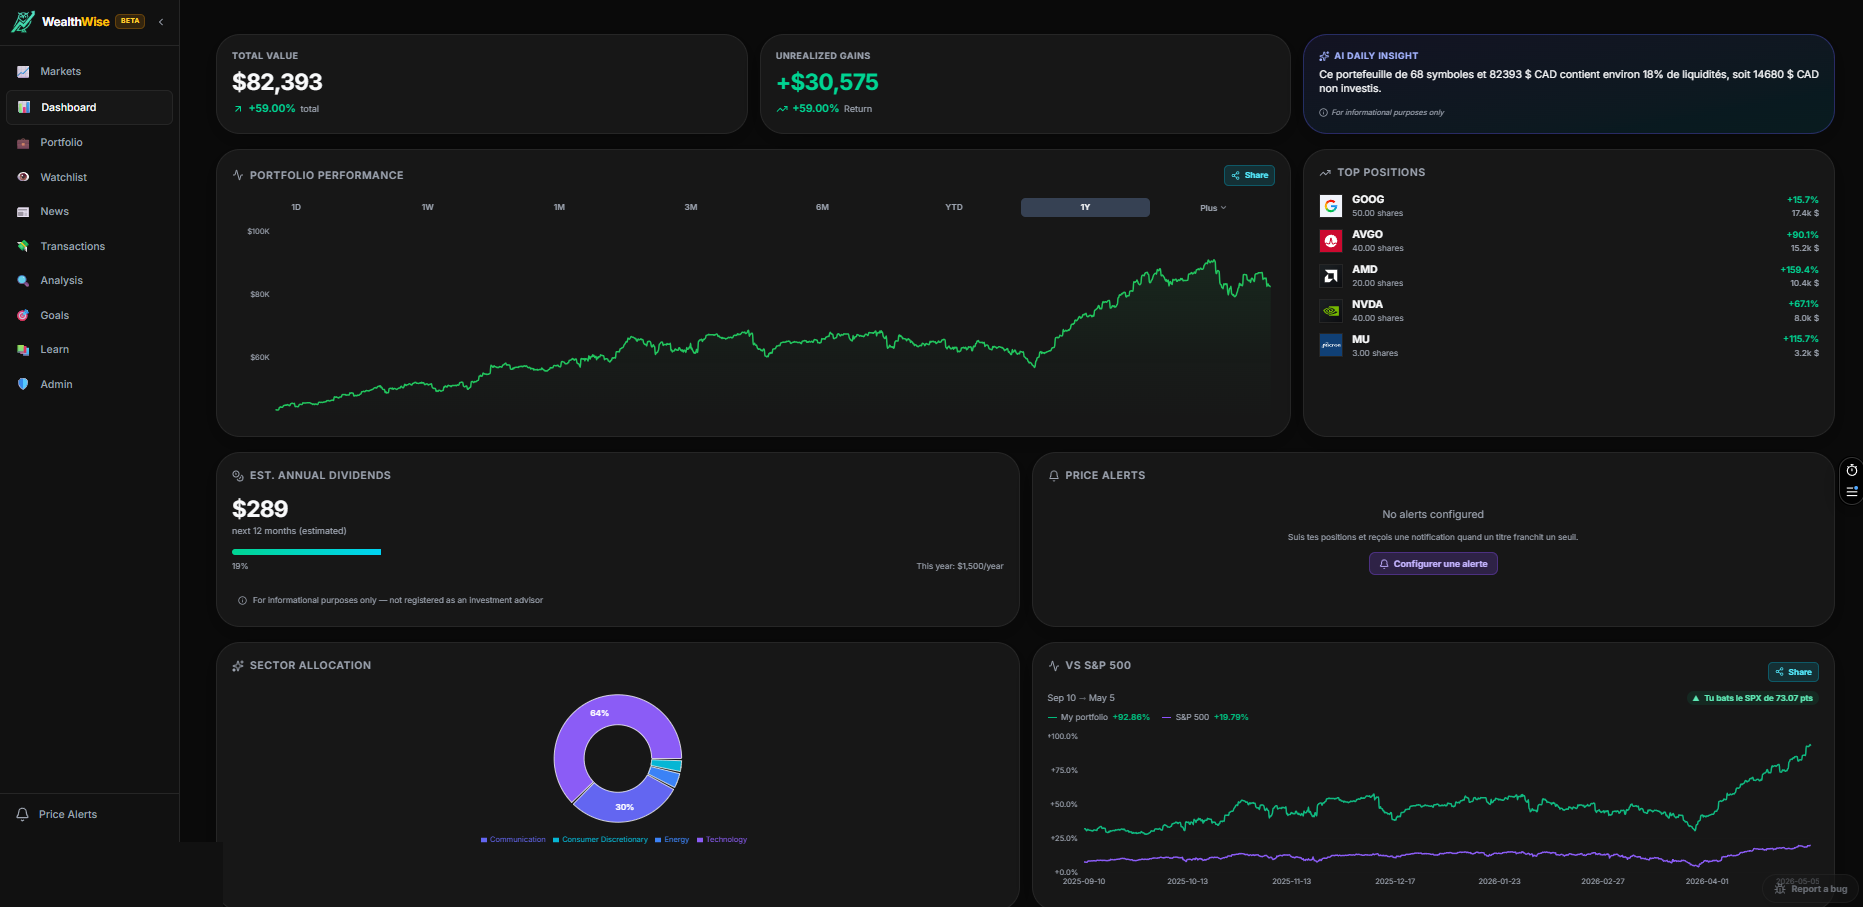Select the 1W time range

(x=428, y=208)
